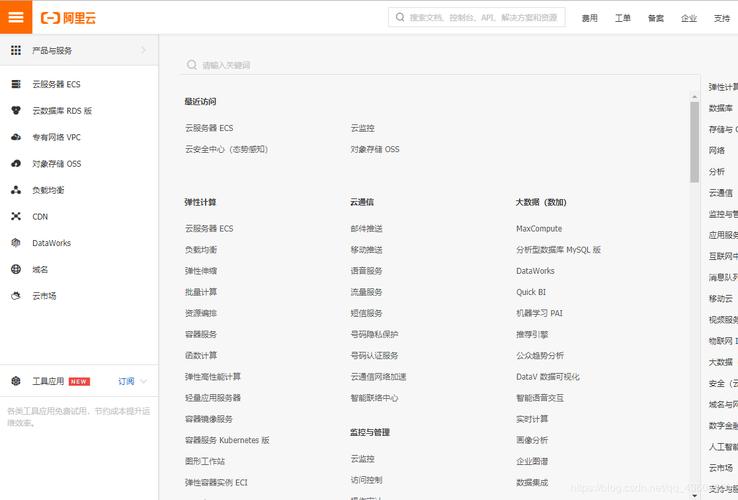The height and width of the screenshot is (500, 738).
Task: Open 智能语音交互 link
Action: (540, 398)
